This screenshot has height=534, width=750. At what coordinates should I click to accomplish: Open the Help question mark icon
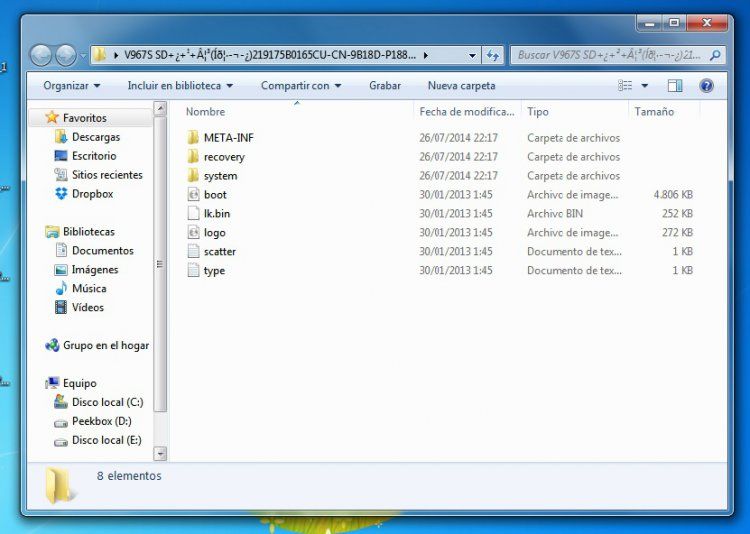(x=706, y=86)
